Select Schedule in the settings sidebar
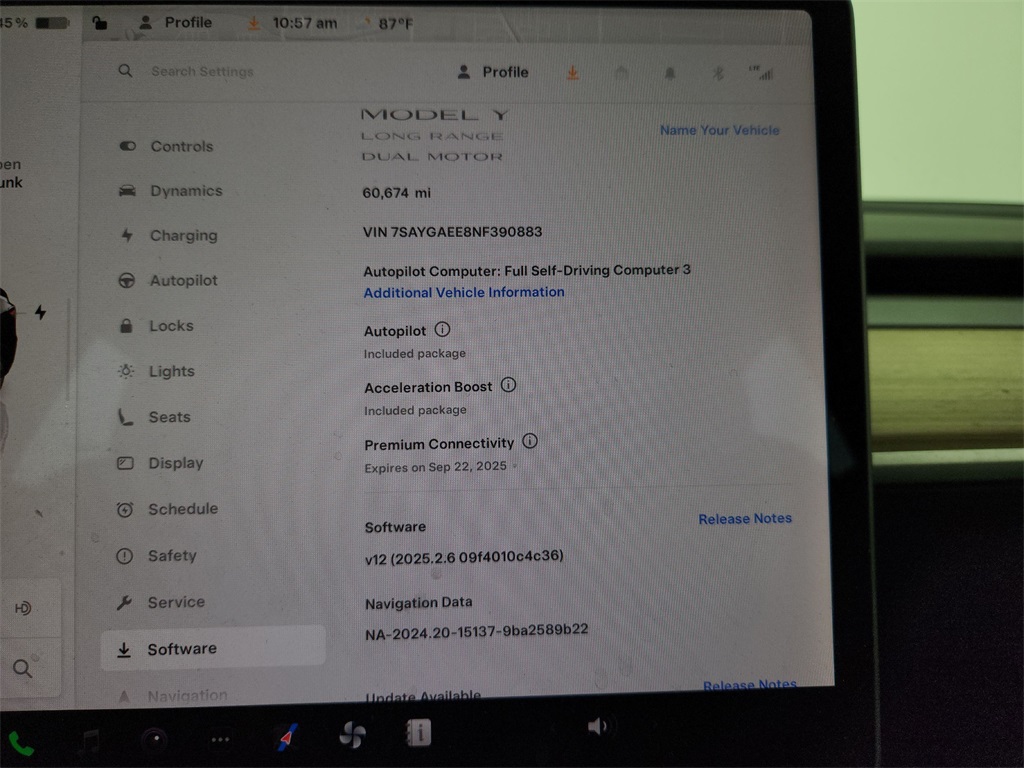1024x768 pixels. click(167, 509)
